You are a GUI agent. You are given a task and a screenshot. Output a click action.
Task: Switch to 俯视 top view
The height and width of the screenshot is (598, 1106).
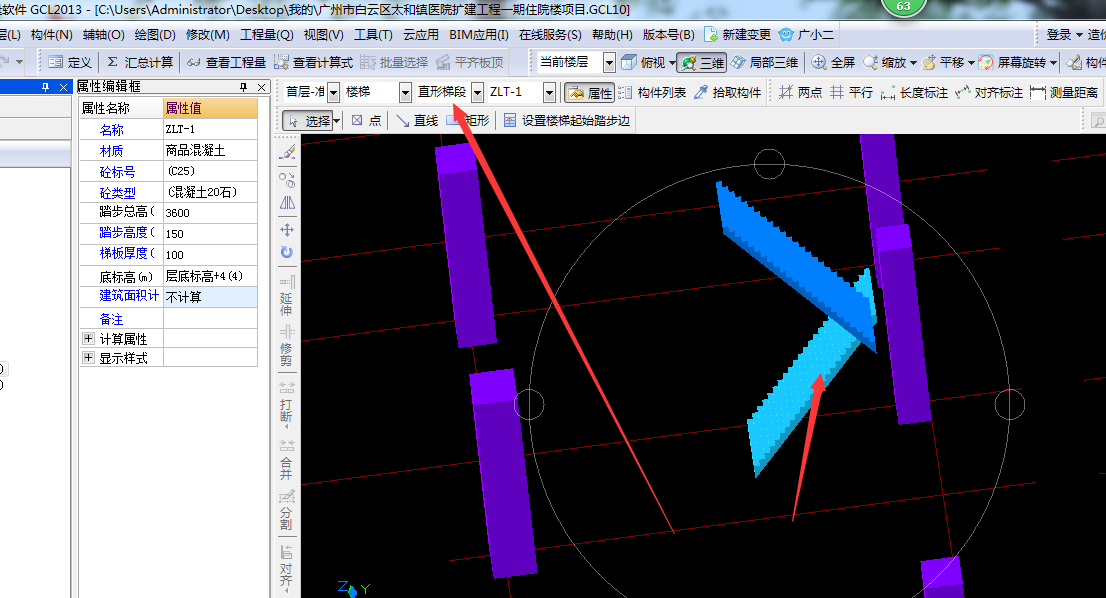(644, 63)
